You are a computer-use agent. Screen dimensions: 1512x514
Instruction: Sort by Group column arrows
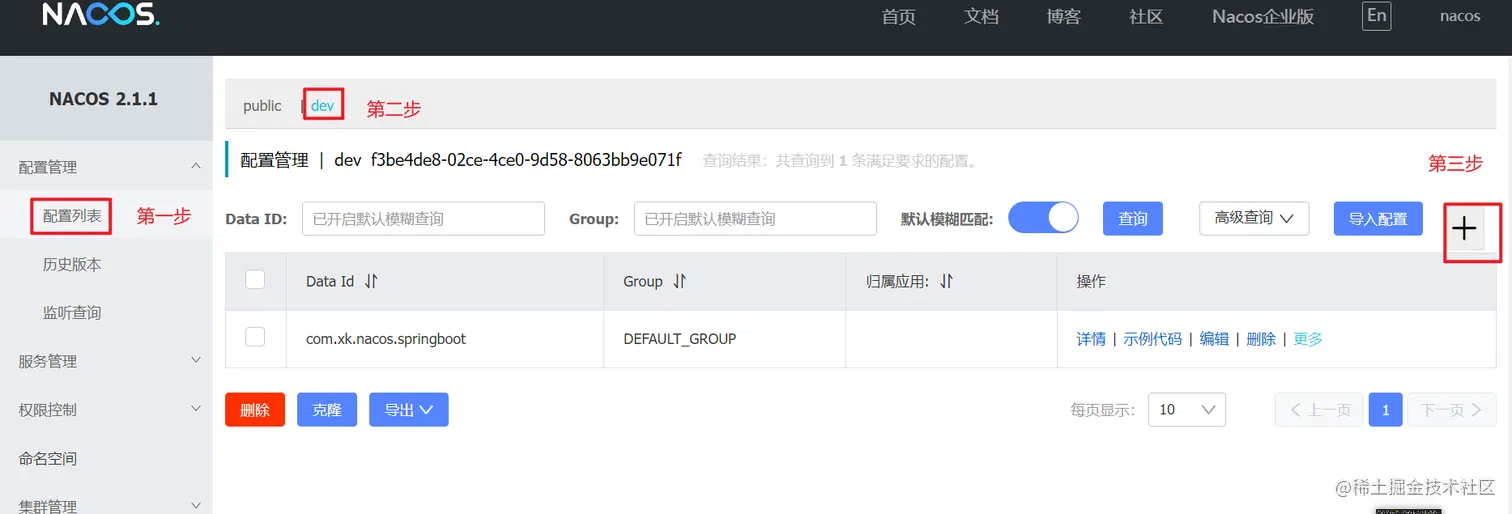click(x=680, y=282)
